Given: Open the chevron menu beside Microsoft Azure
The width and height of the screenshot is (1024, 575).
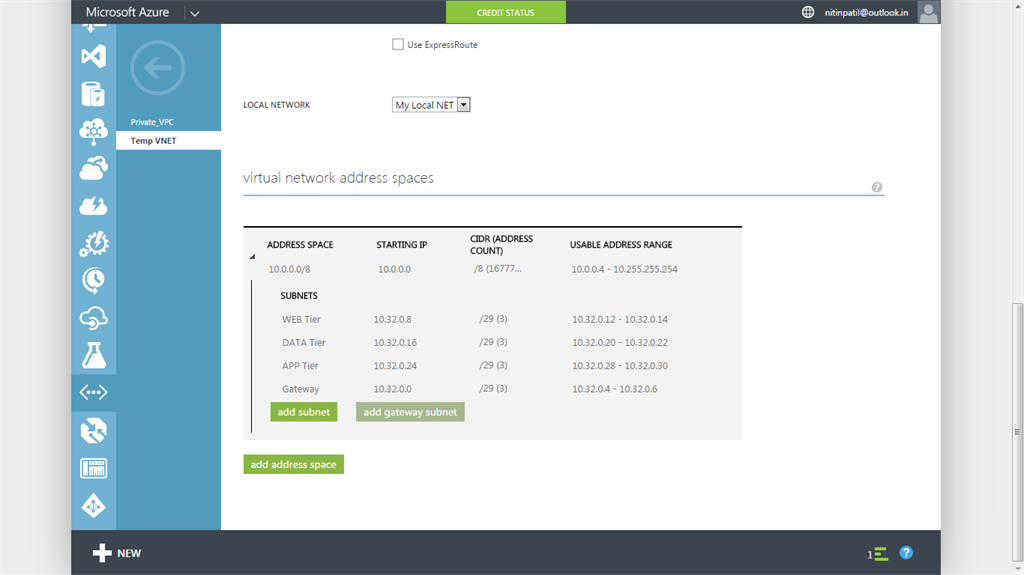Looking at the screenshot, I should click(195, 13).
